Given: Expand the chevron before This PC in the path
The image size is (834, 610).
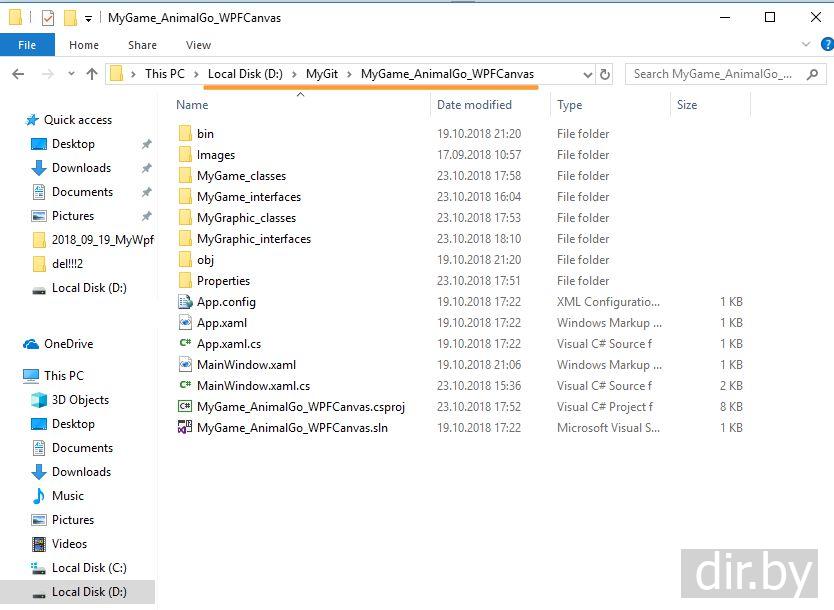Looking at the screenshot, I should 134,74.
